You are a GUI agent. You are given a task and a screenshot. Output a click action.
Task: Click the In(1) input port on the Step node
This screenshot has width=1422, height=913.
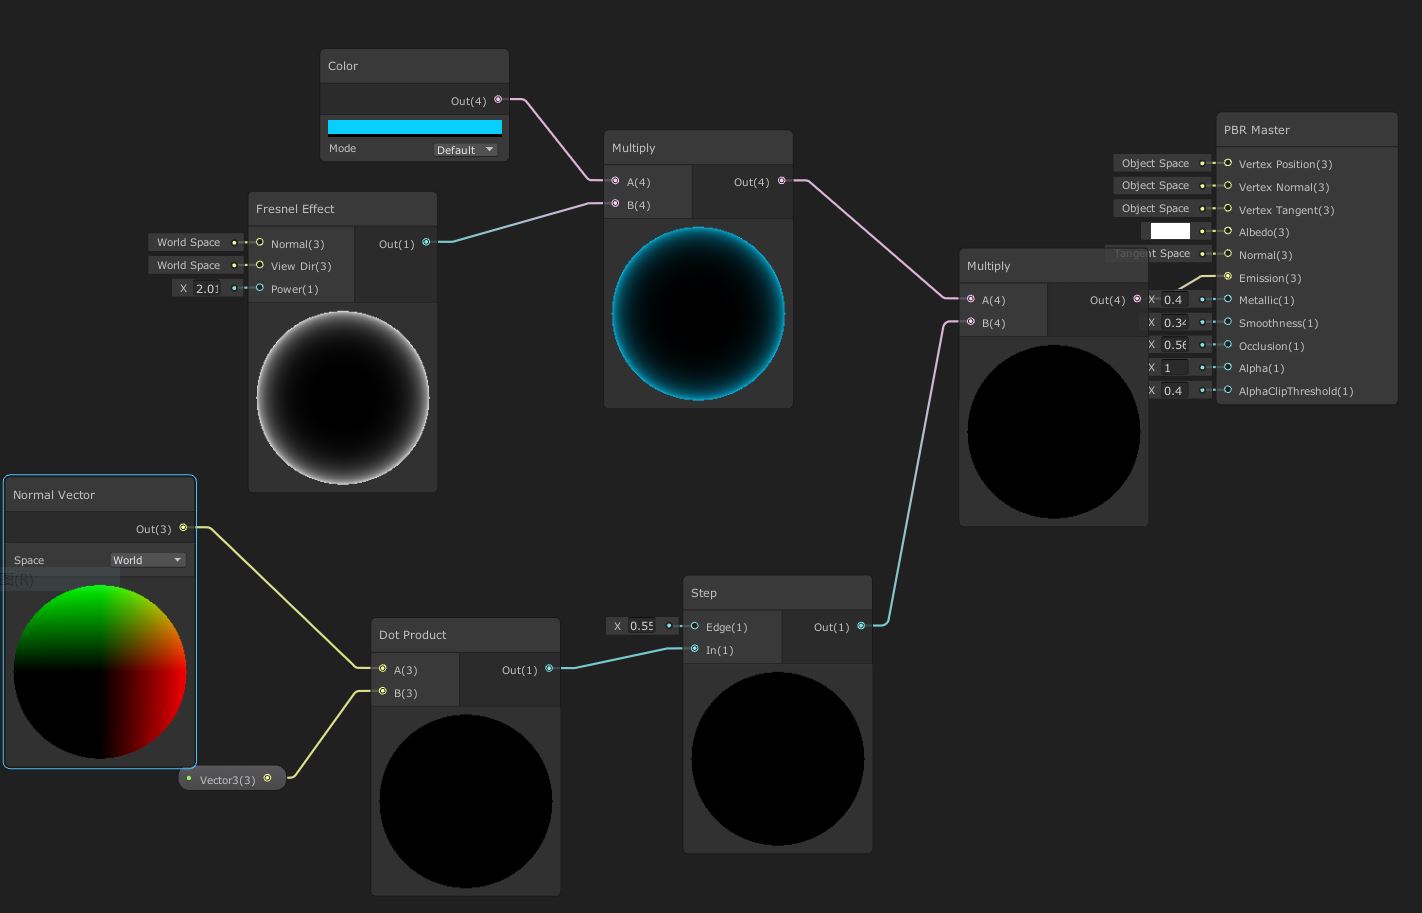(x=695, y=649)
